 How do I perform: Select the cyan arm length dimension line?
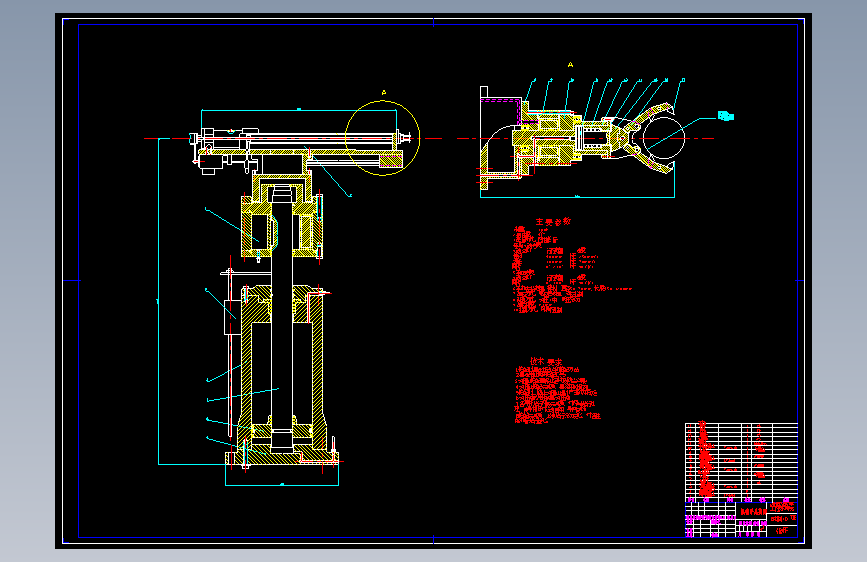click(299, 110)
